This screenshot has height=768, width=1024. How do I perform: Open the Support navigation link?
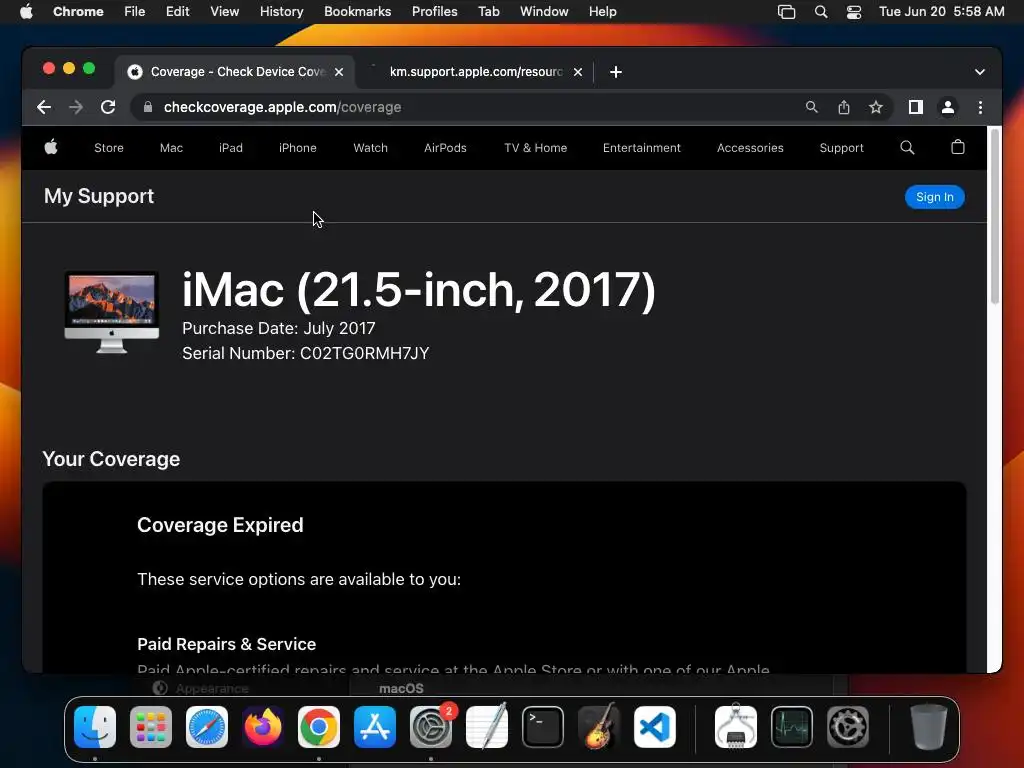tap(841, 148)
